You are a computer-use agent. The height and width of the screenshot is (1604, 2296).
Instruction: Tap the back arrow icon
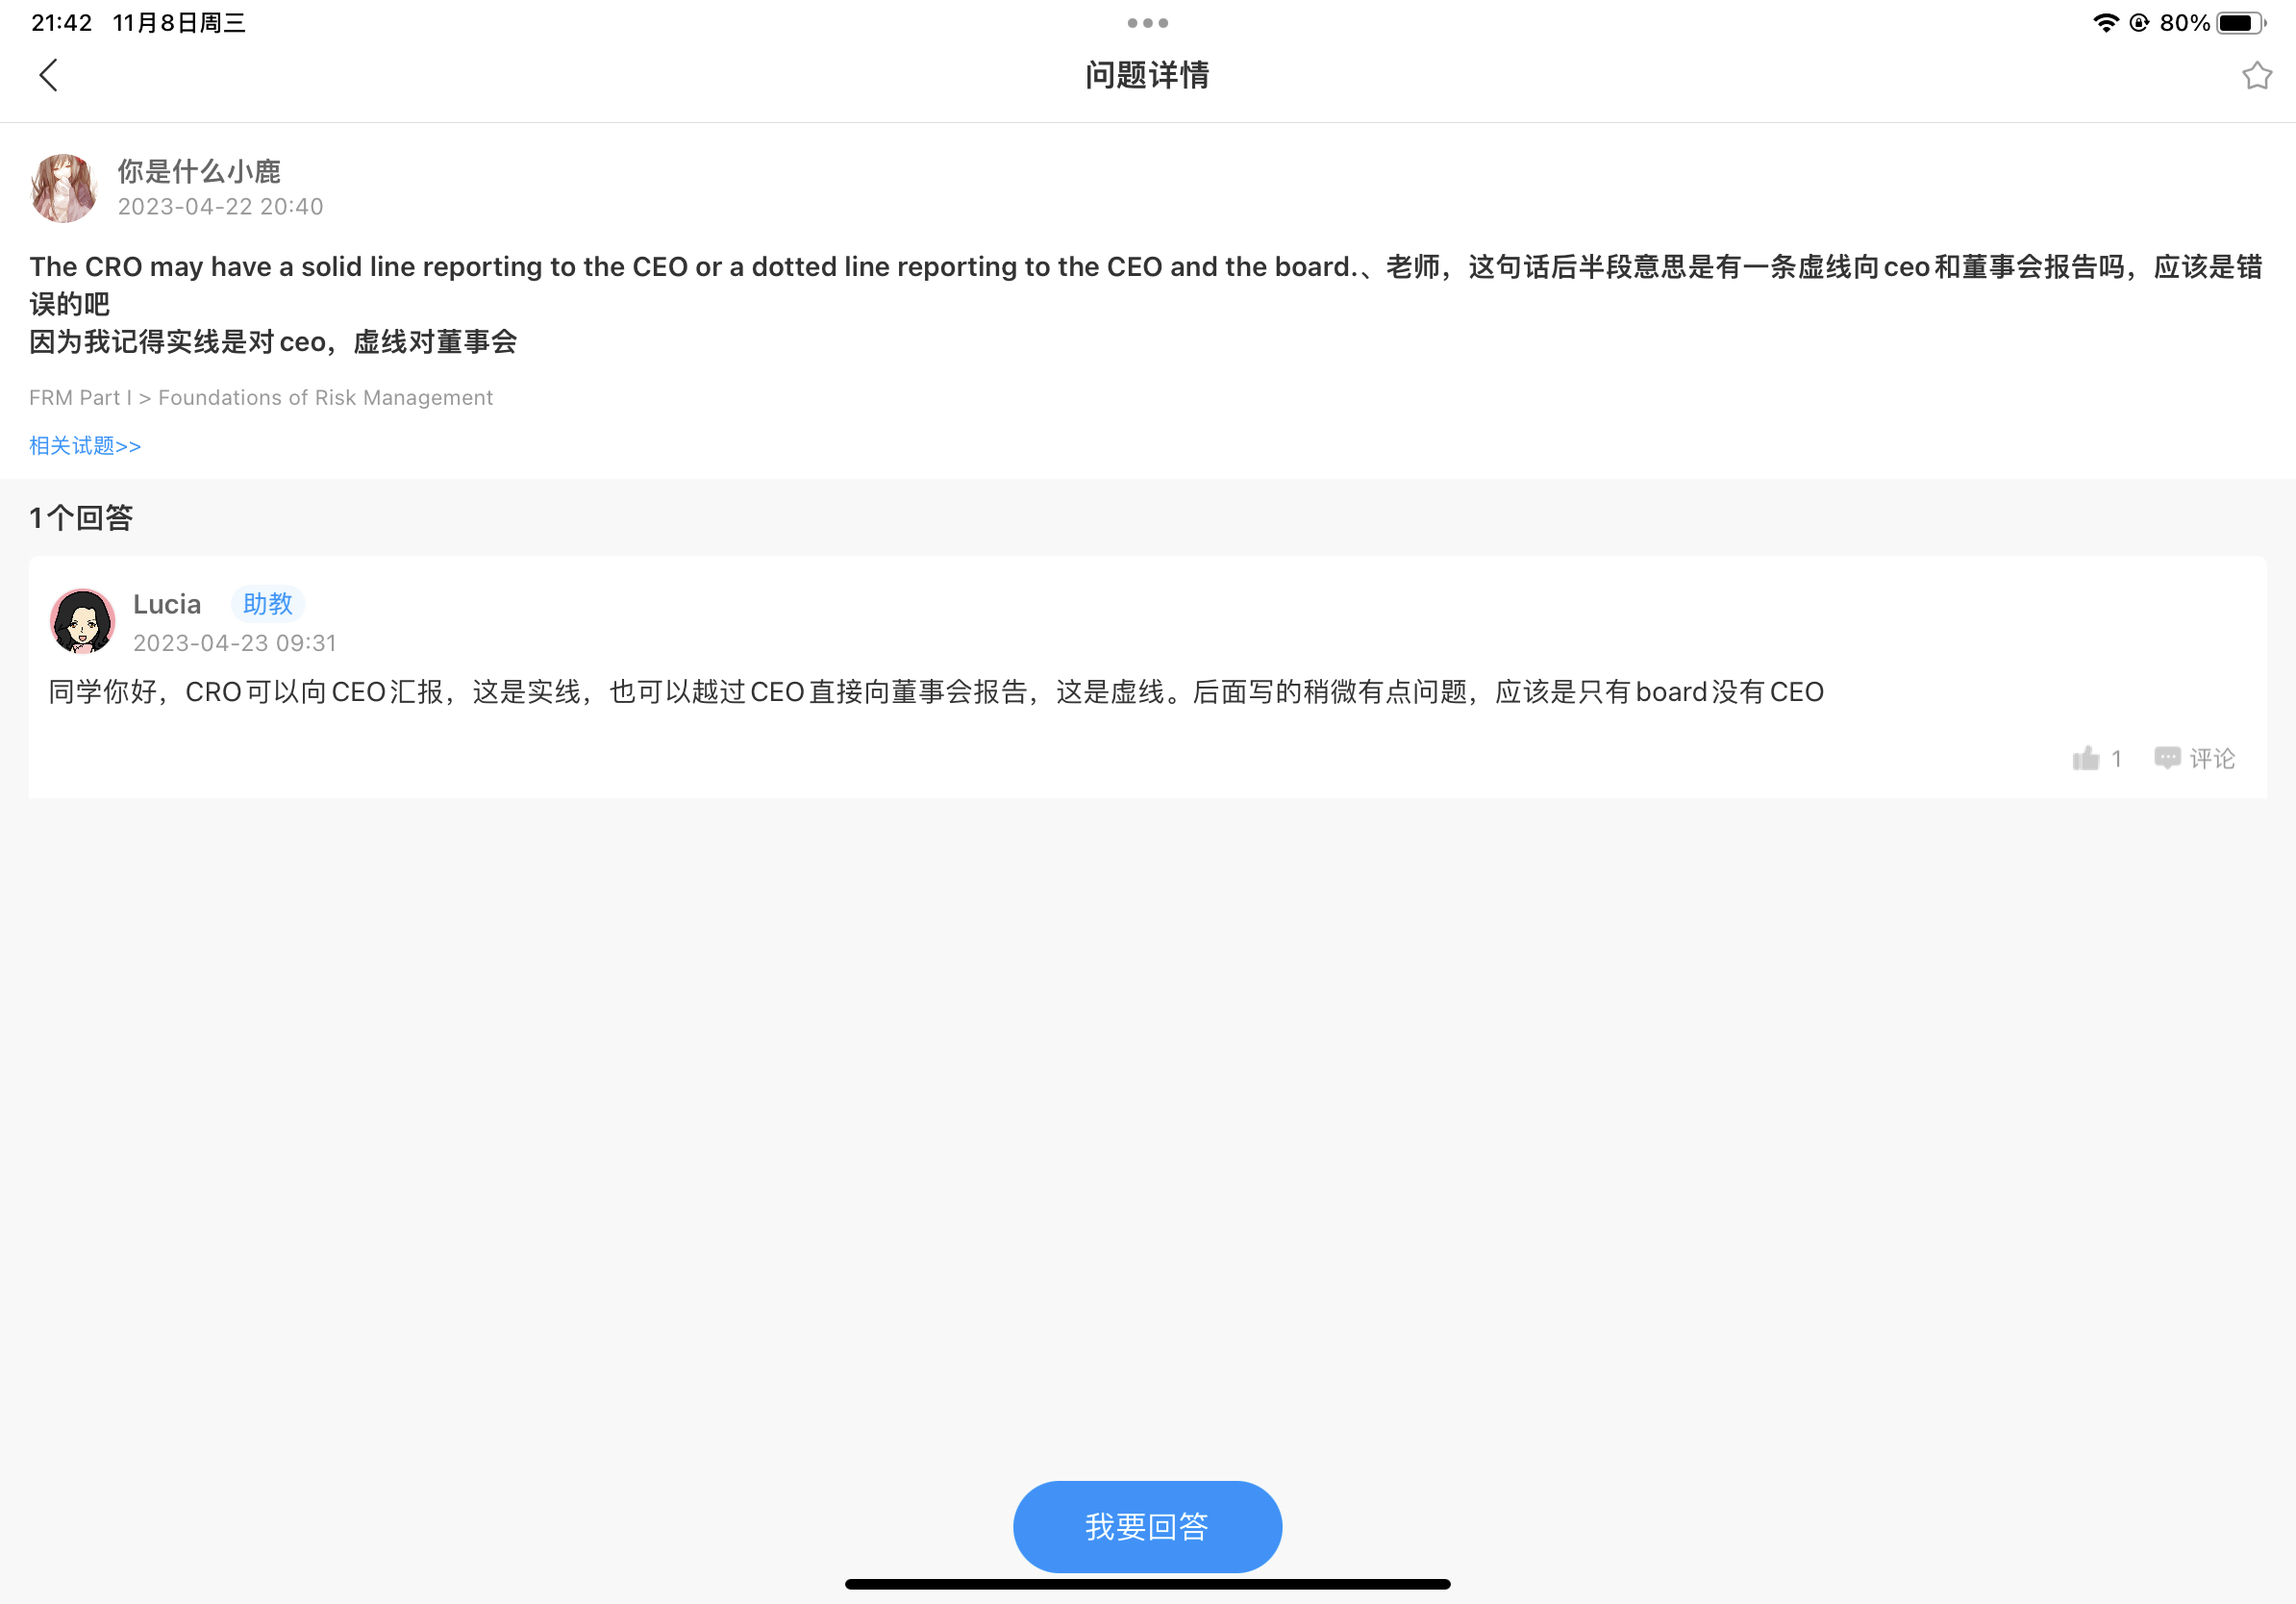click(48, 75)
